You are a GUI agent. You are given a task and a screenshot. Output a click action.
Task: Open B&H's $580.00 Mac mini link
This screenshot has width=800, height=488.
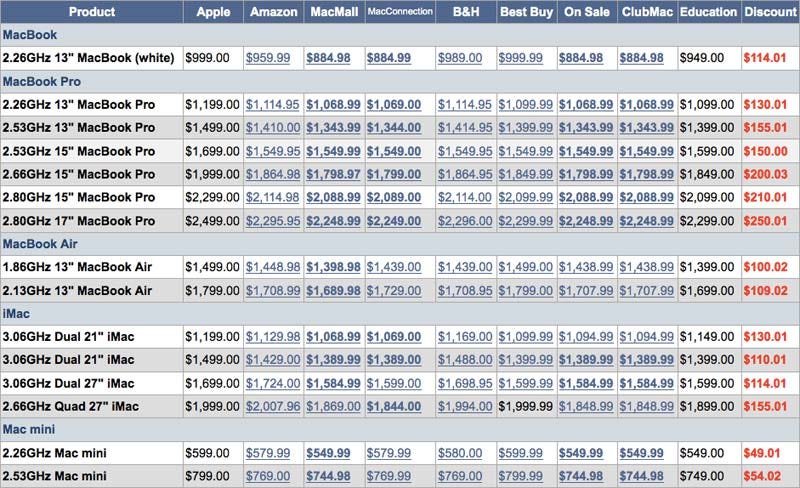[x=460, y=453]
